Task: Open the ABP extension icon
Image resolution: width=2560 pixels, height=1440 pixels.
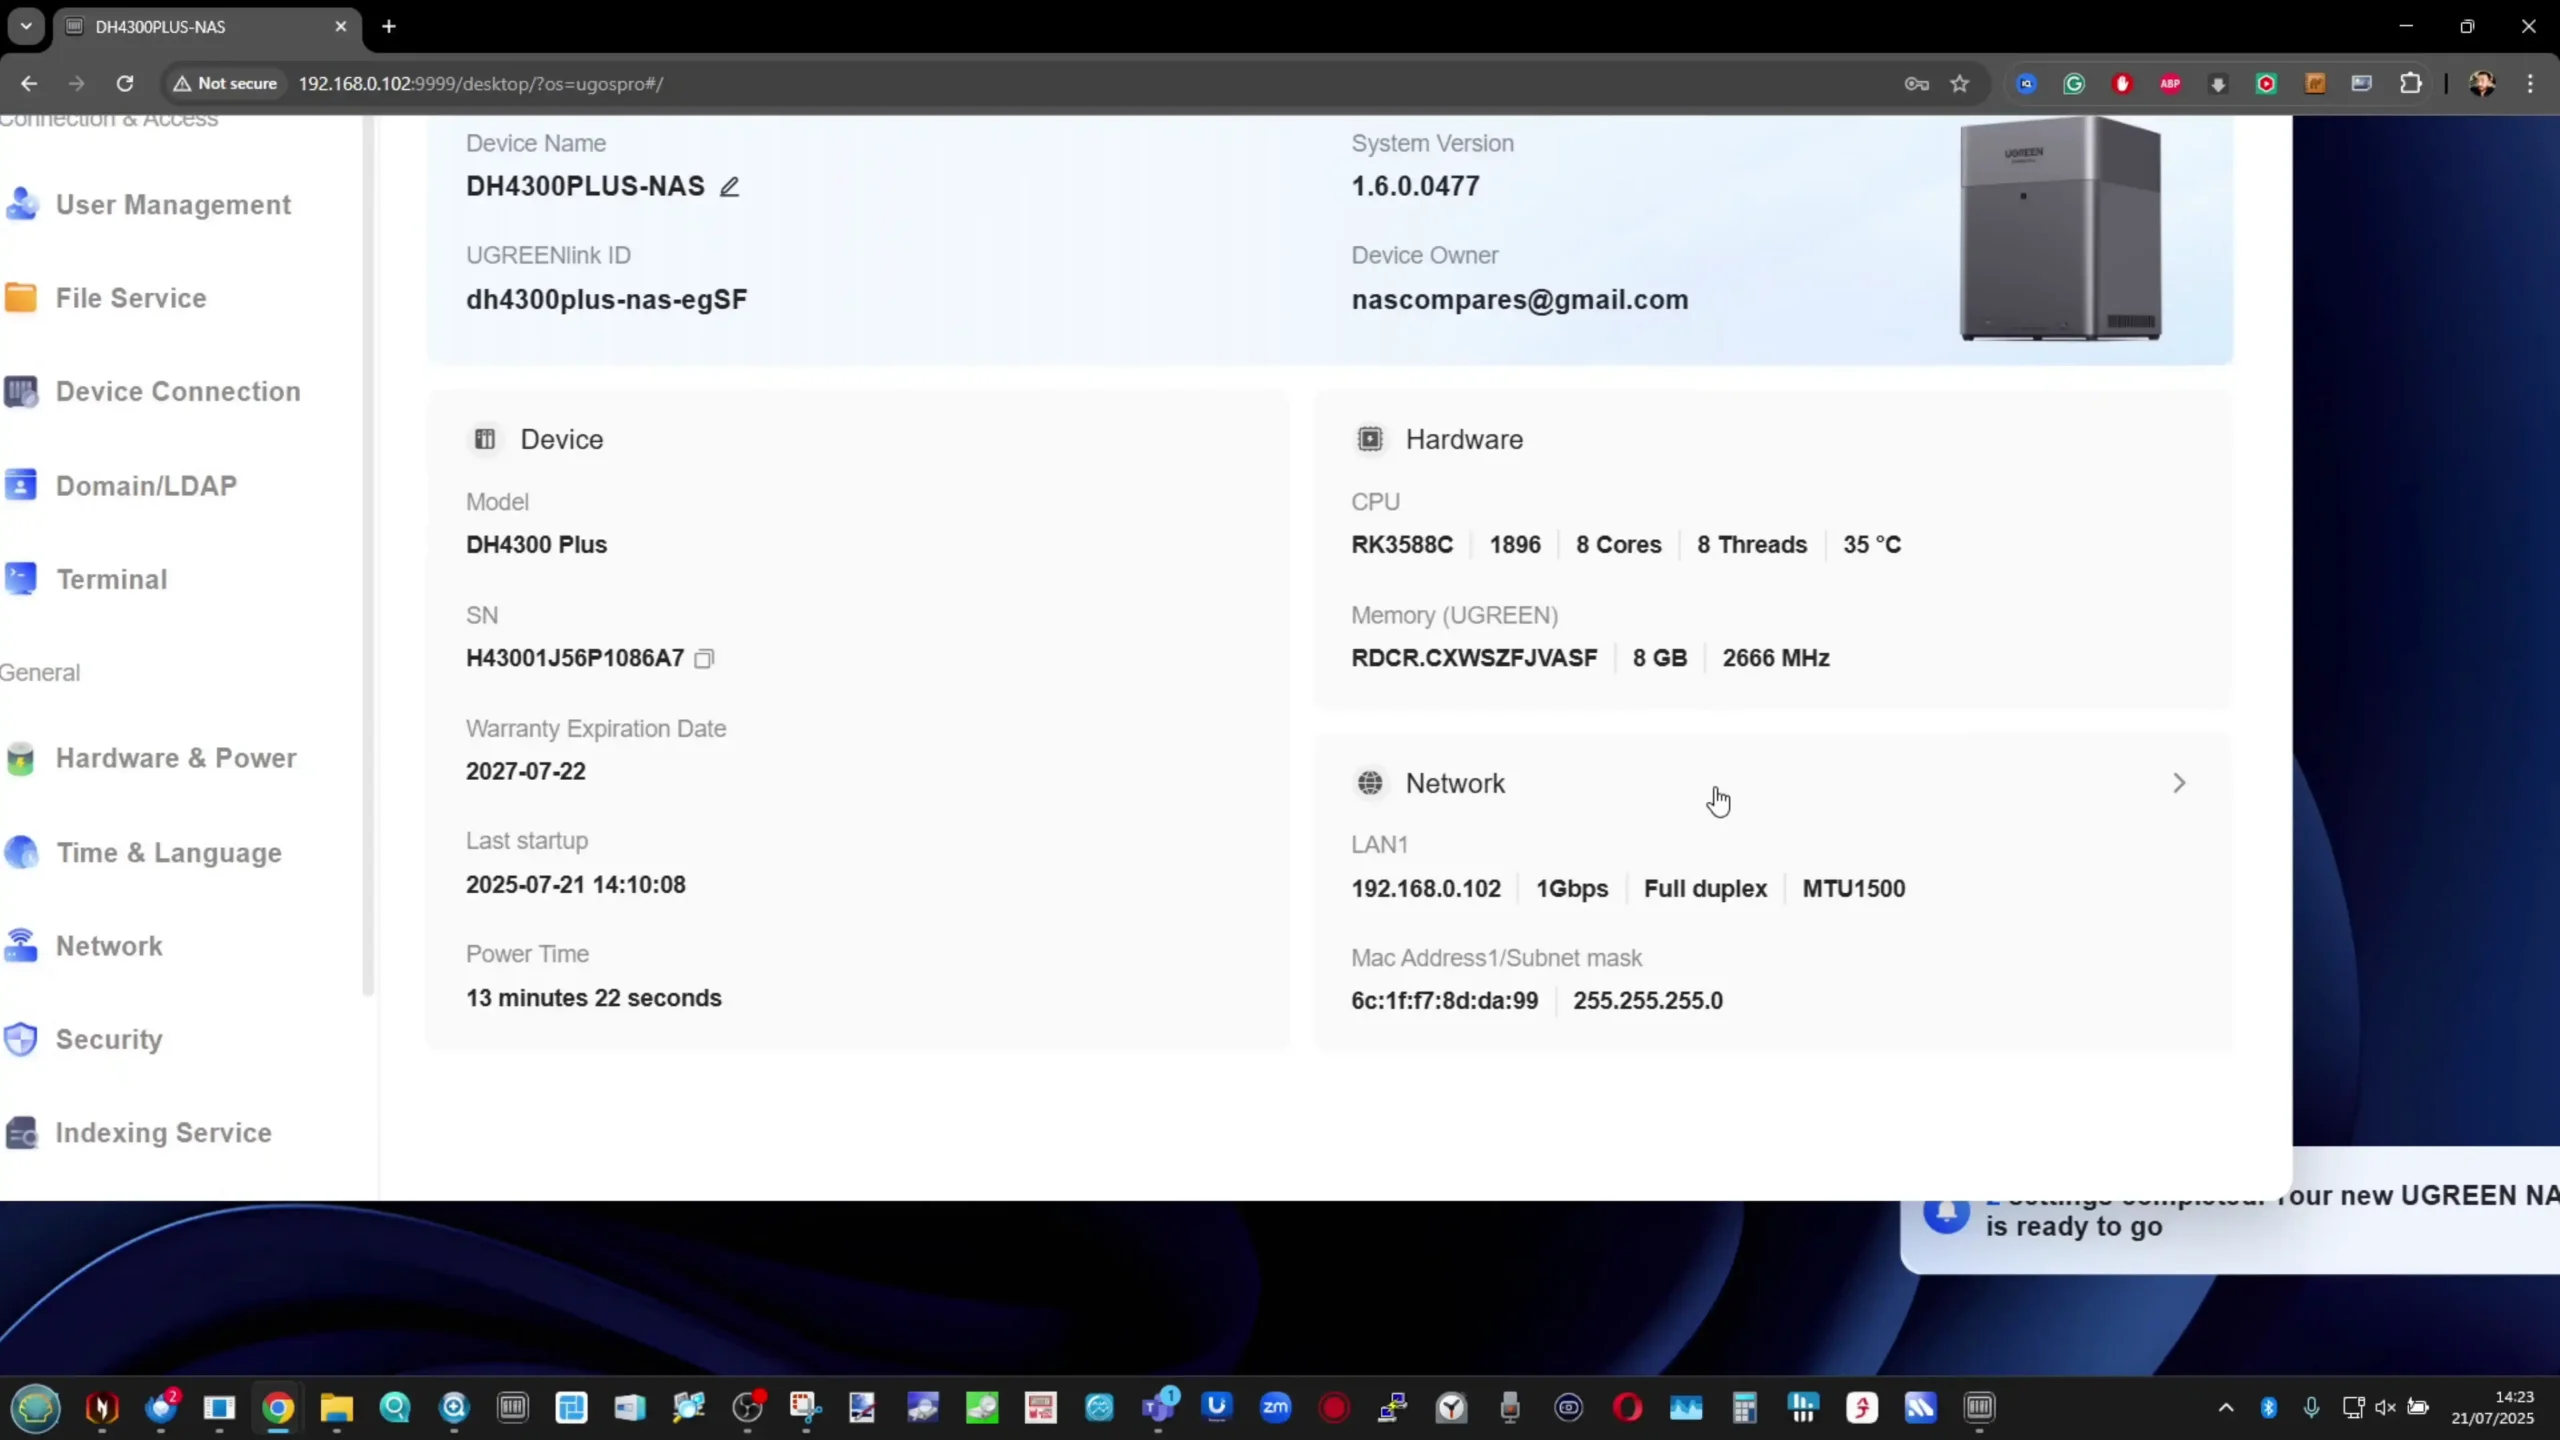Action: click(x=2169, y=83)
